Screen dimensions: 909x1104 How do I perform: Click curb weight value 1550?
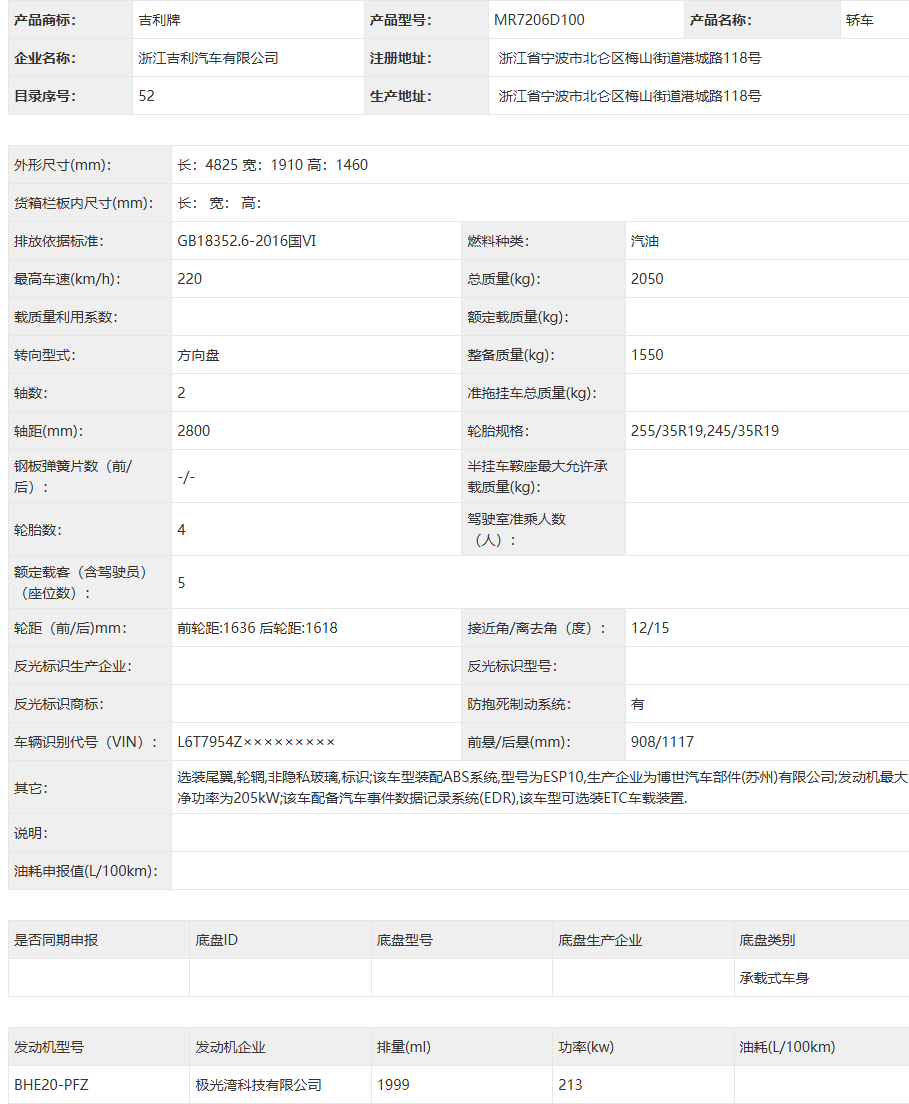click(x=647, y=355)
